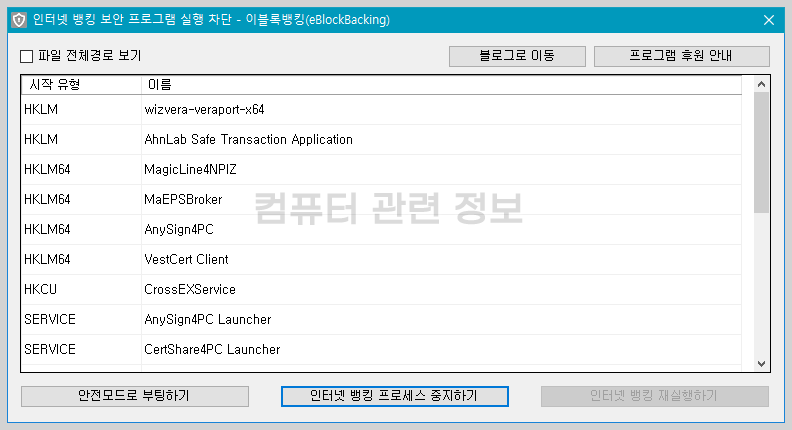Close the eBlockBacking window
Screen dimensions: 792x430
[x=769, y=20]
